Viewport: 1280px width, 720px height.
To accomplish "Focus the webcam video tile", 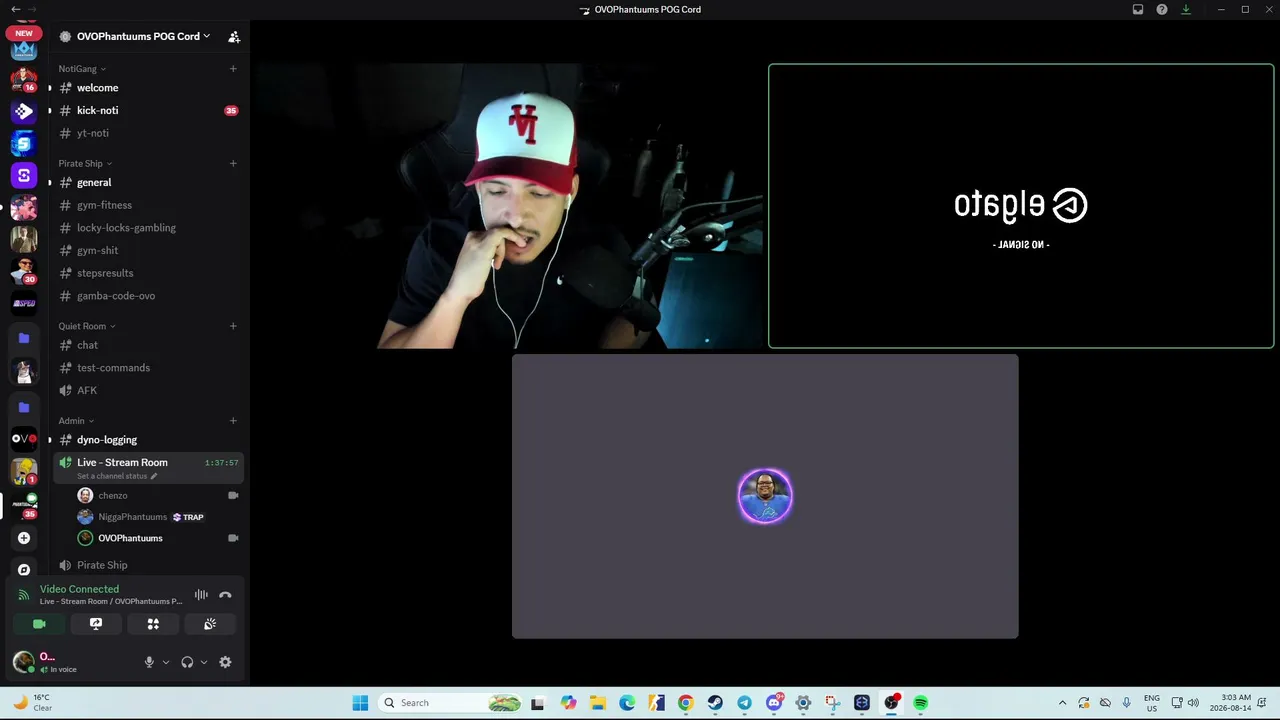I will pos(508,206).
